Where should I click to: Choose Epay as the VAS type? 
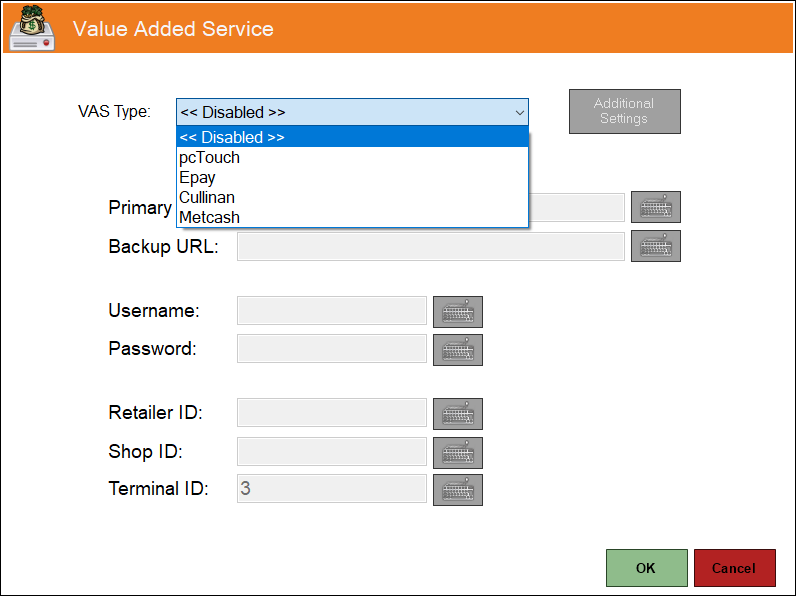(x=352, y=177)
